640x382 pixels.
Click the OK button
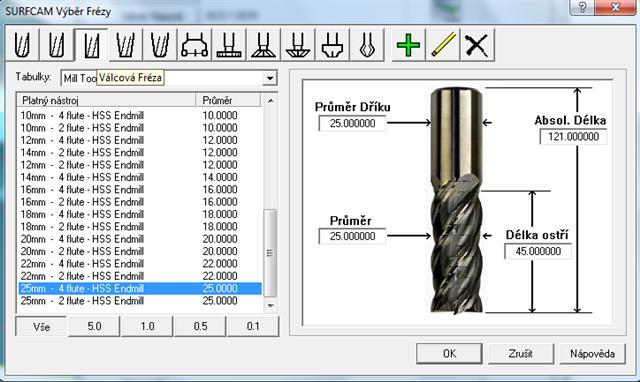point(449,353)
